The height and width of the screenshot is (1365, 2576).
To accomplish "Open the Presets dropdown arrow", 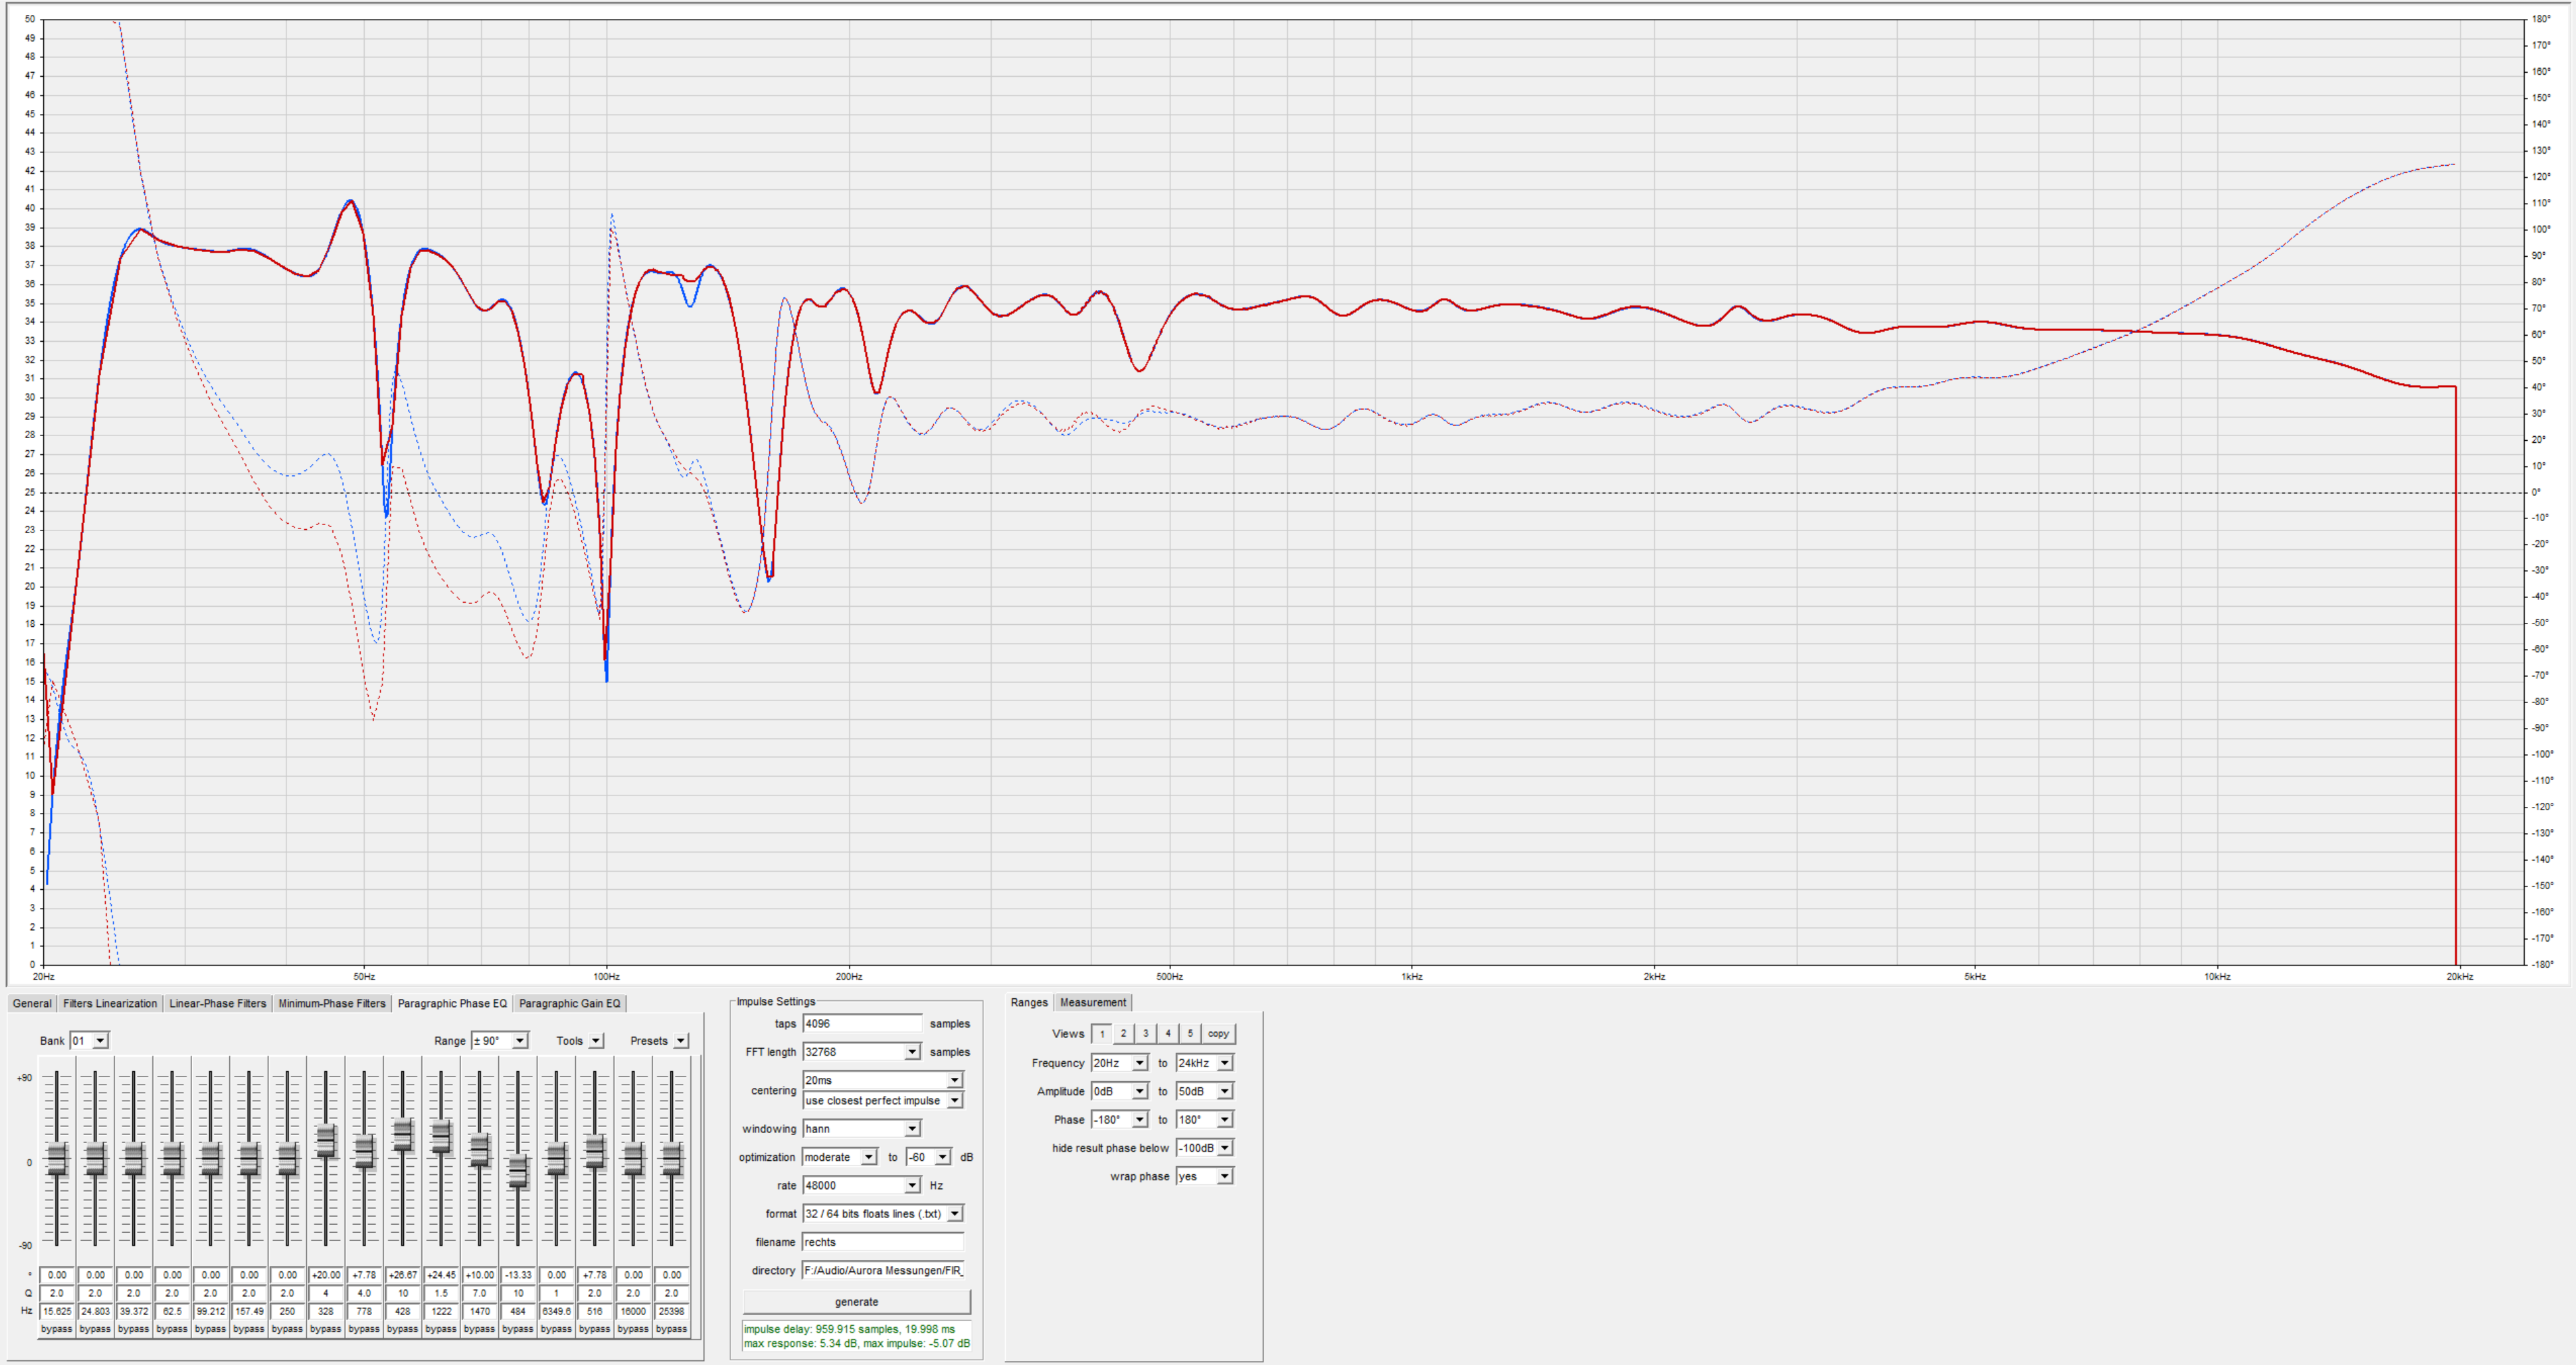I will click(x=681, y=1041).
